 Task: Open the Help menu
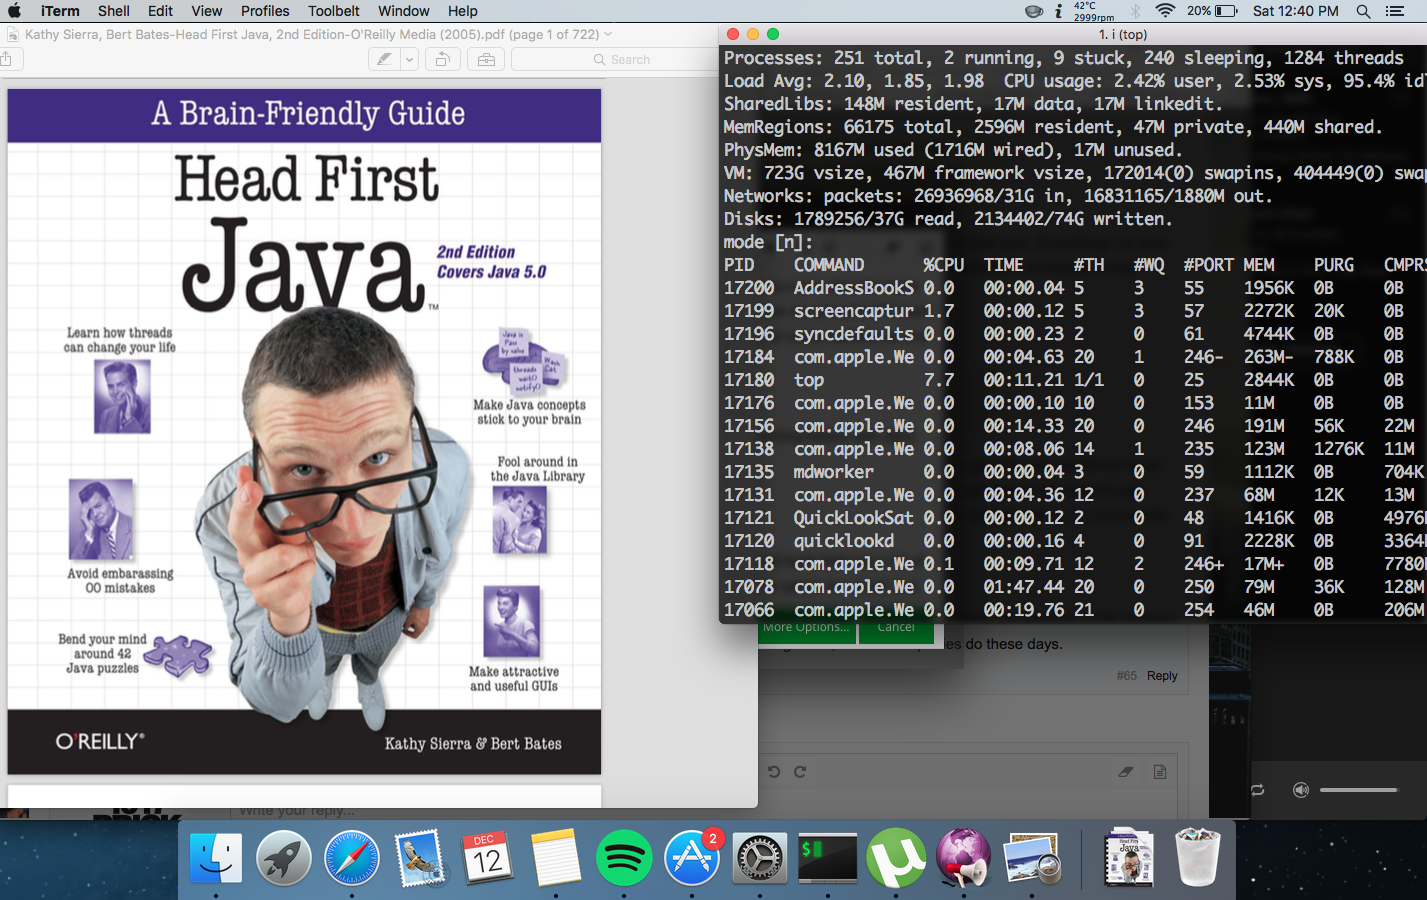pyautogui.click(x=462, y=11)
